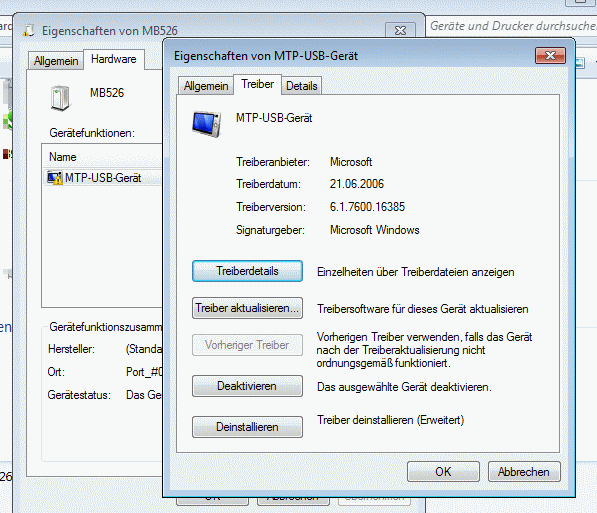Close the MTP-USB-Gerät properties dialog
Screen dimensions: 597x513
click(x=550, y=56)
